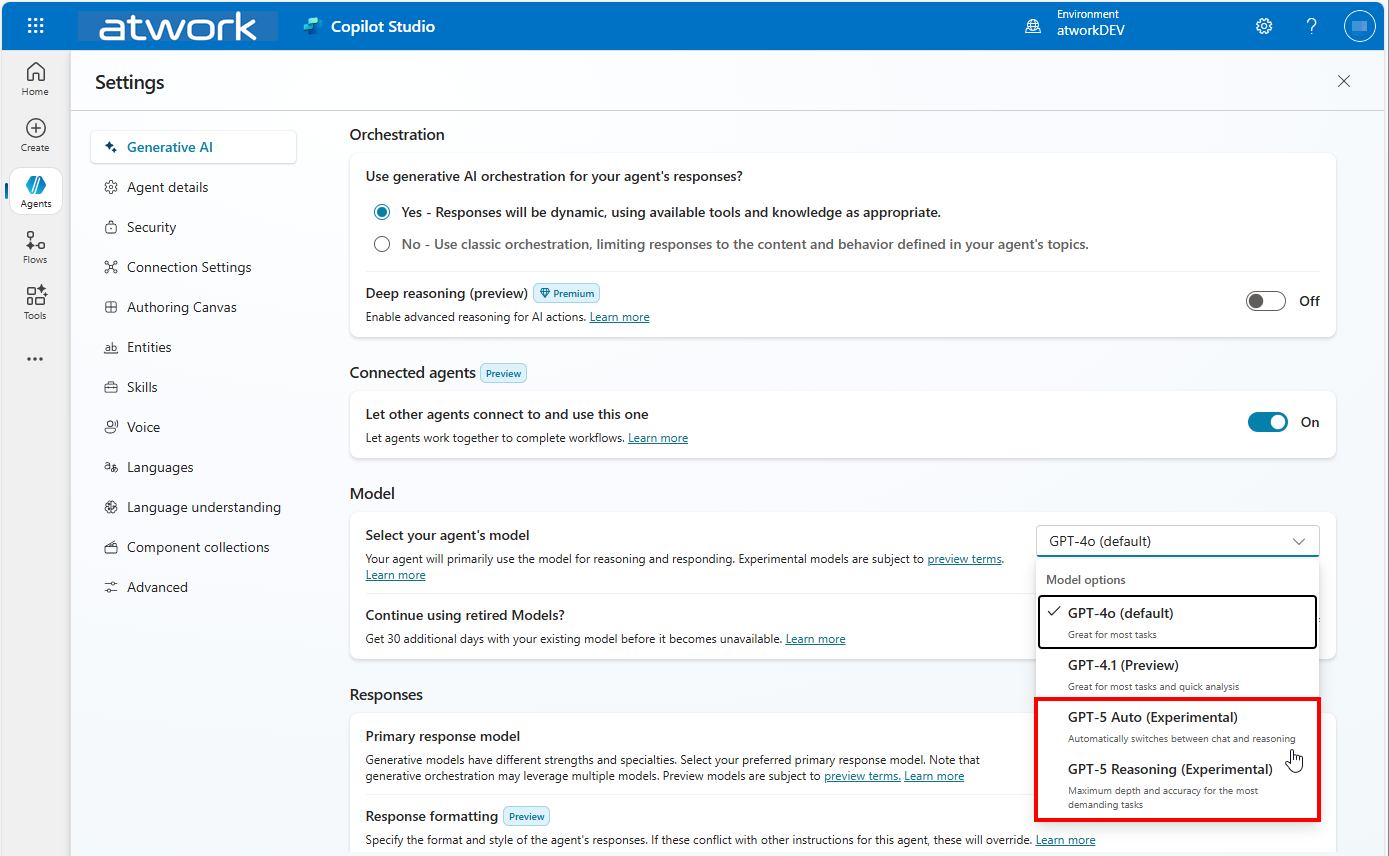
Task: Select Yes for generative AI orchestration
Action: 382,212
